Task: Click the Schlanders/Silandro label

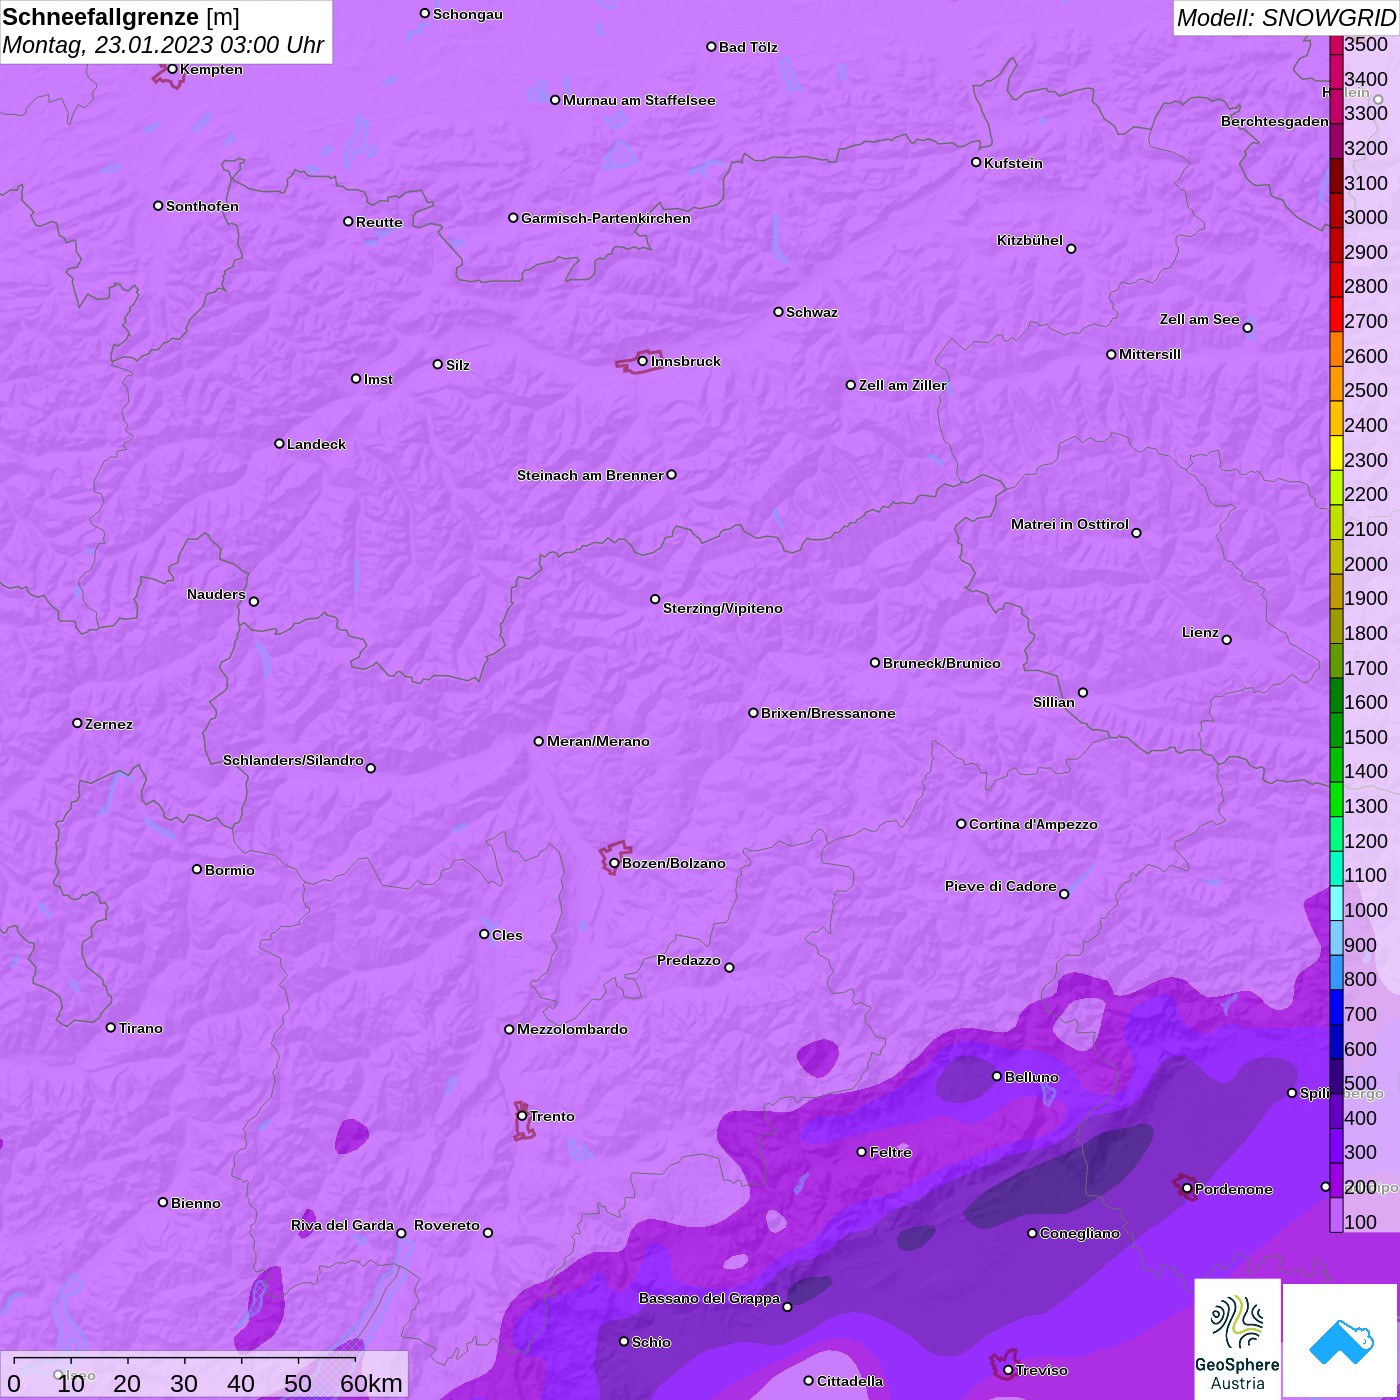Action: 293,760
